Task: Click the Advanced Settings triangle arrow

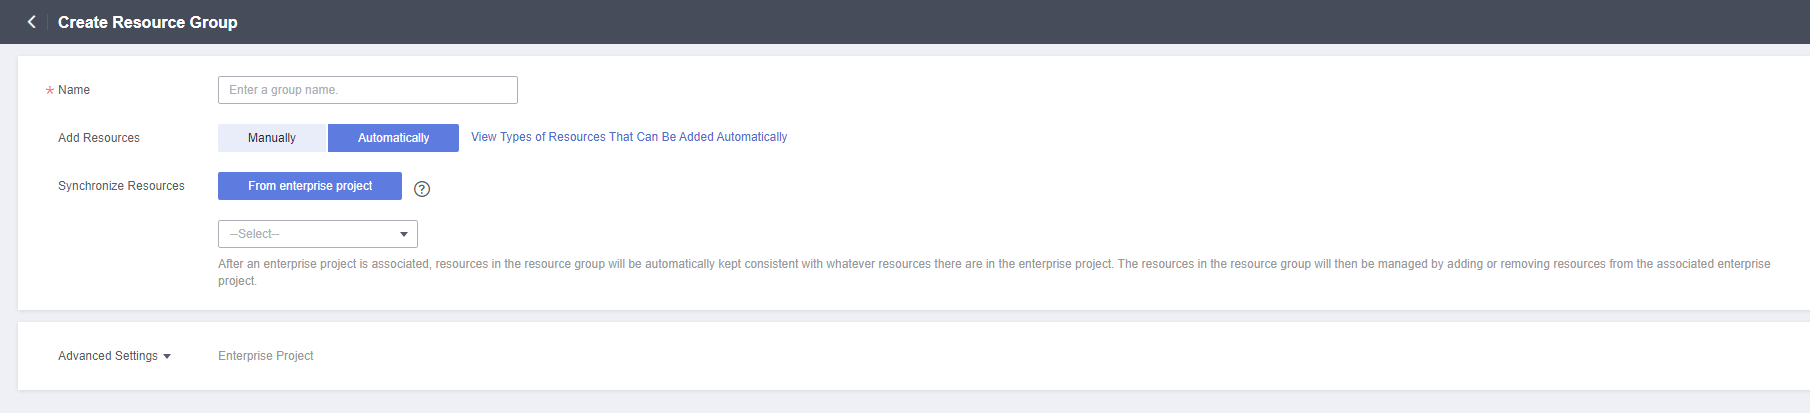Action: 167,356
